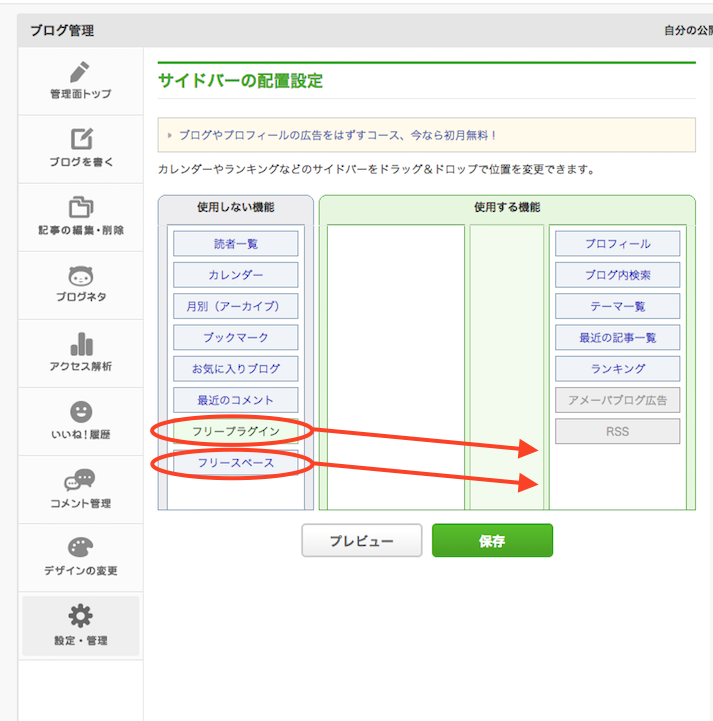Click the プロフィール module in the used column
Image resolution: width=713 pixels, height=721 pixels.
pyautogui.click(x=617, y=243)
